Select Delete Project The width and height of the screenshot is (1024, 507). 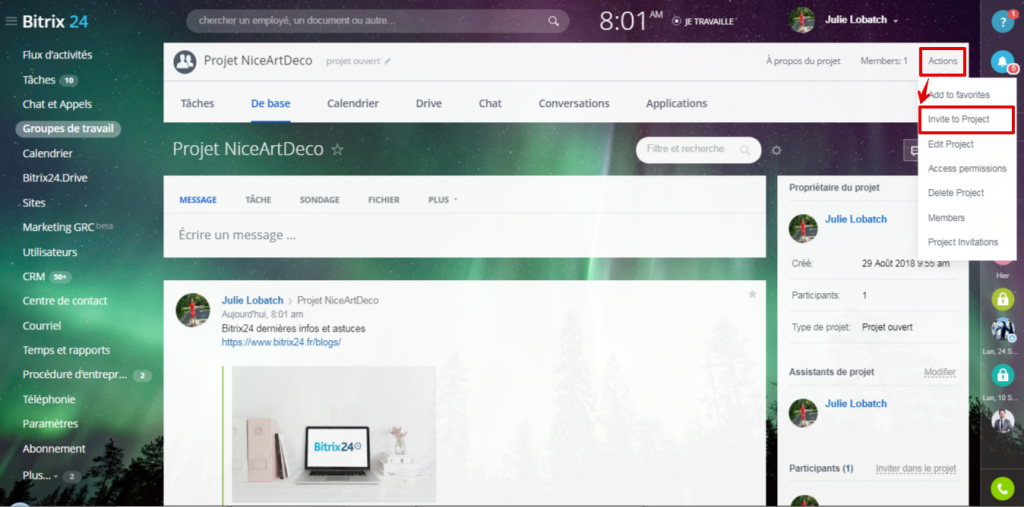click(956, 193)
